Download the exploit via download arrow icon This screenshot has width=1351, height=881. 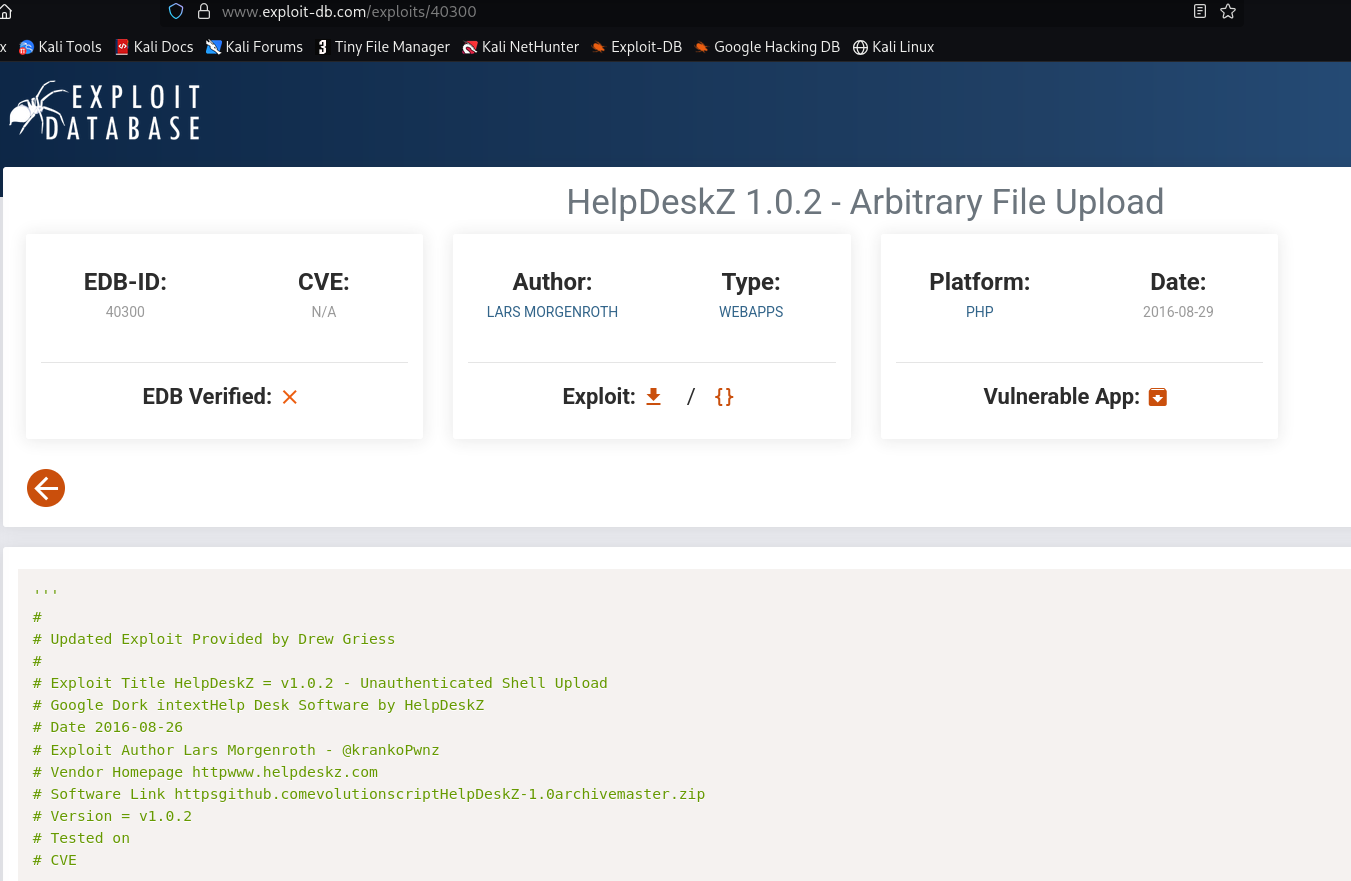tap(653, 396)
